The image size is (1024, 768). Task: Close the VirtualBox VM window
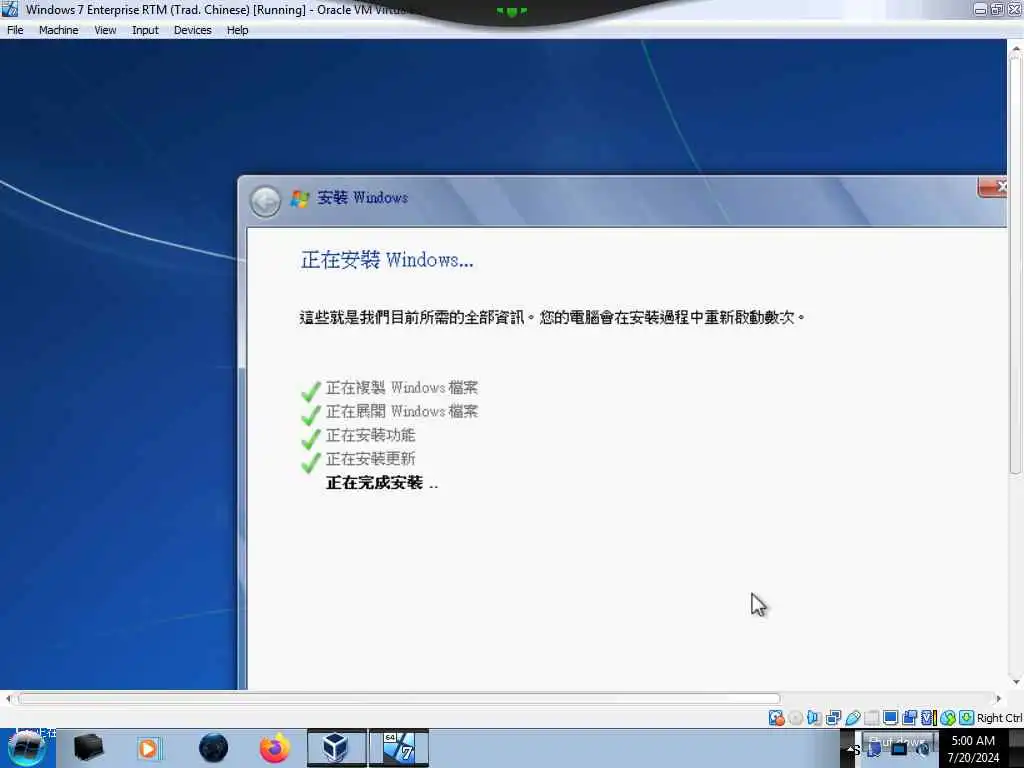pos(1014,9)
